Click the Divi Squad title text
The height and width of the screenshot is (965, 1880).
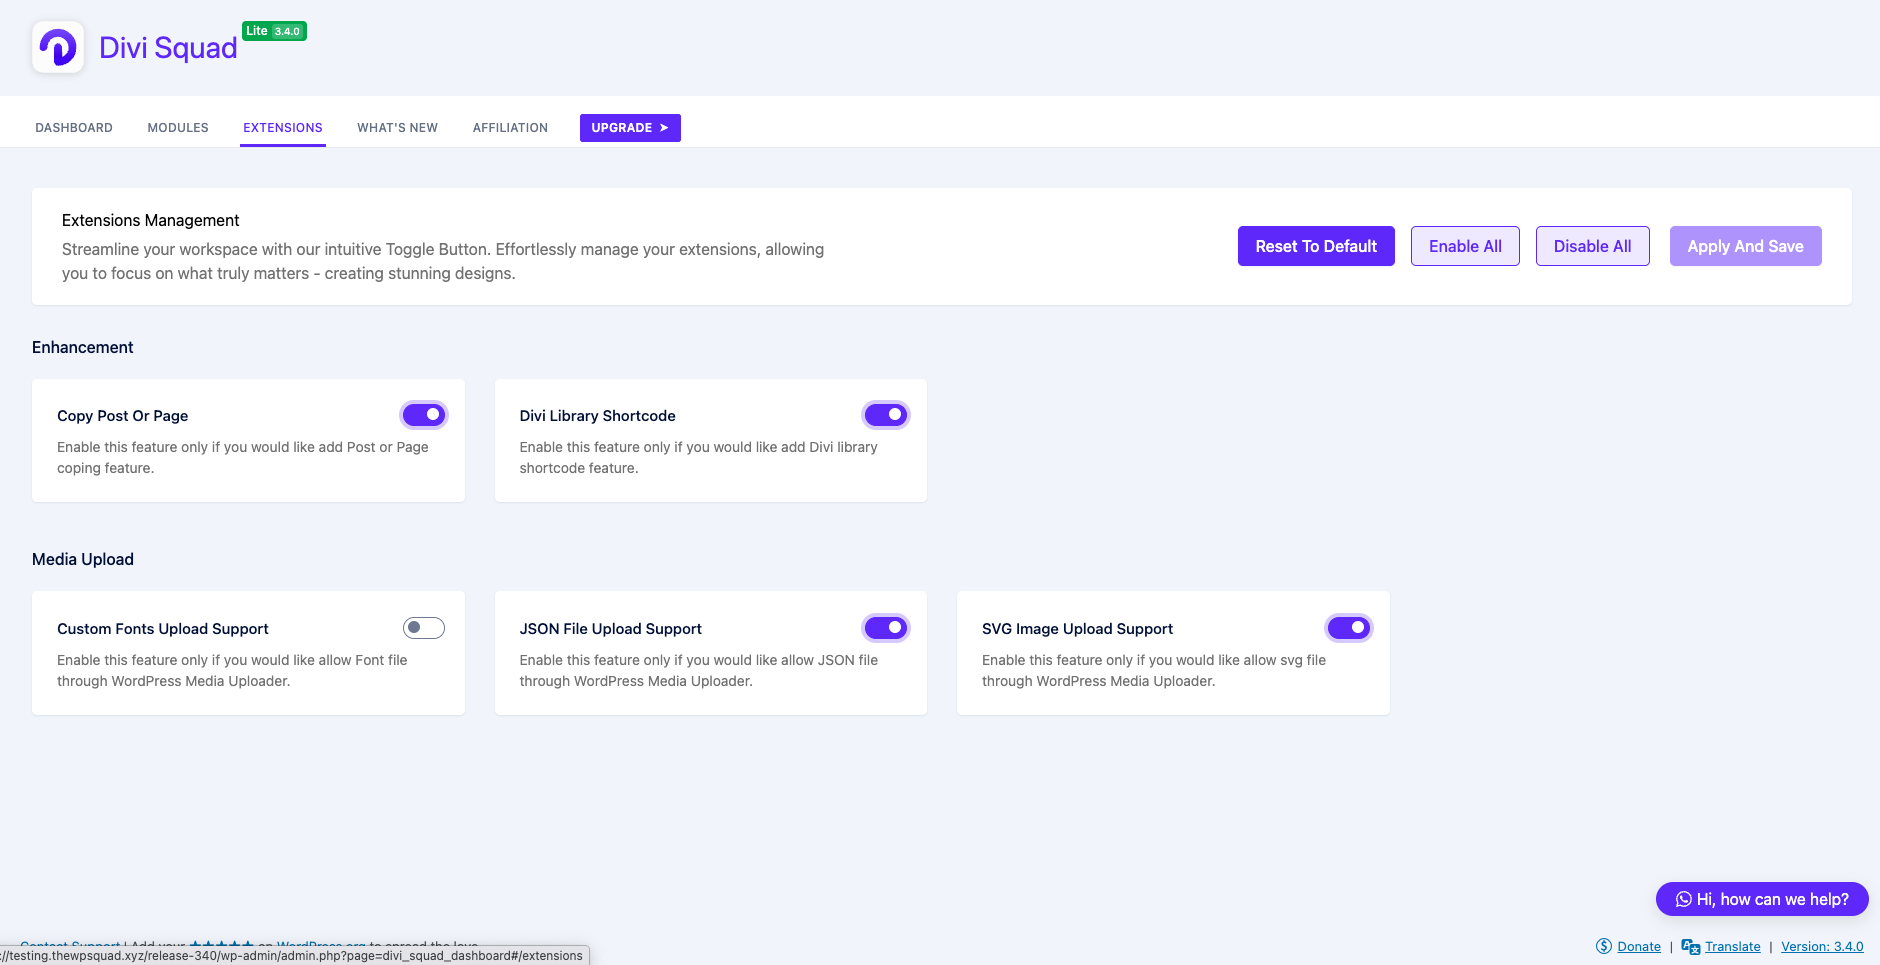point(168,48)
